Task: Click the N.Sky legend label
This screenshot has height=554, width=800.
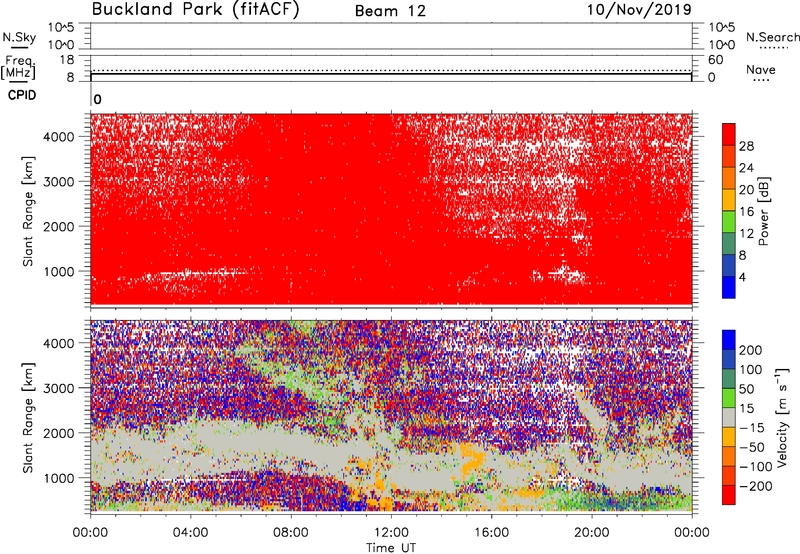Action: (x=19, y=37)
